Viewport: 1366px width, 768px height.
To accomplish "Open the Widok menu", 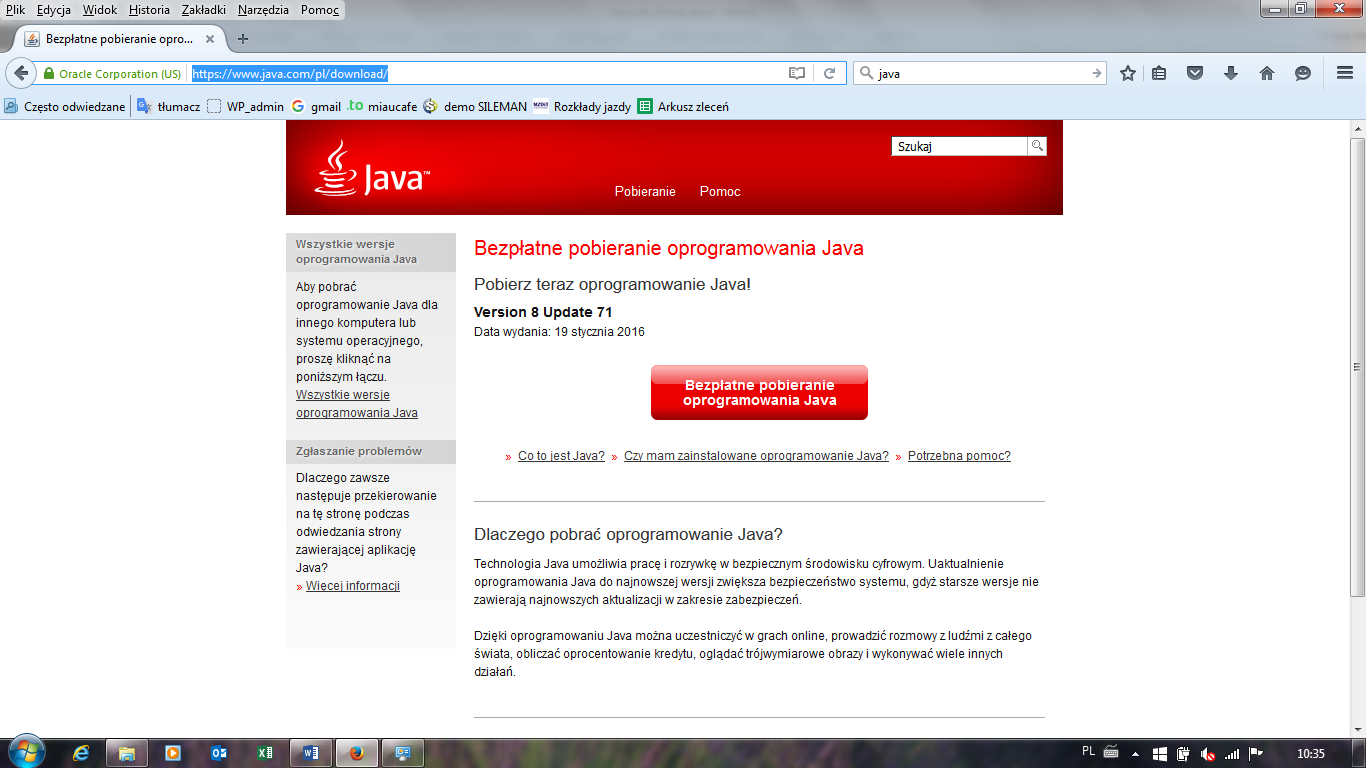I will [x=100, y=10].
